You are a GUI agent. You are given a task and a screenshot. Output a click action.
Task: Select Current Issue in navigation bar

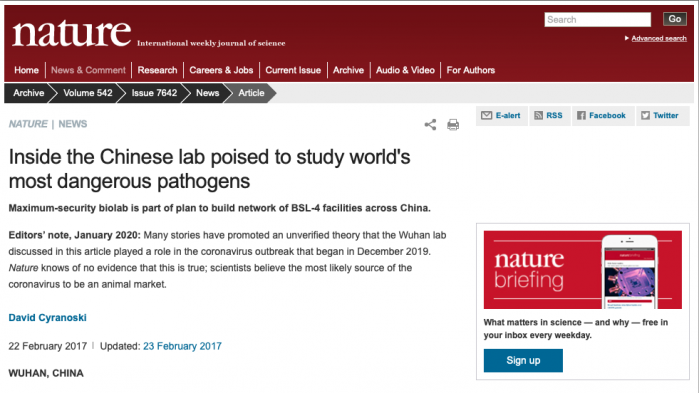(x=293, y=70)
